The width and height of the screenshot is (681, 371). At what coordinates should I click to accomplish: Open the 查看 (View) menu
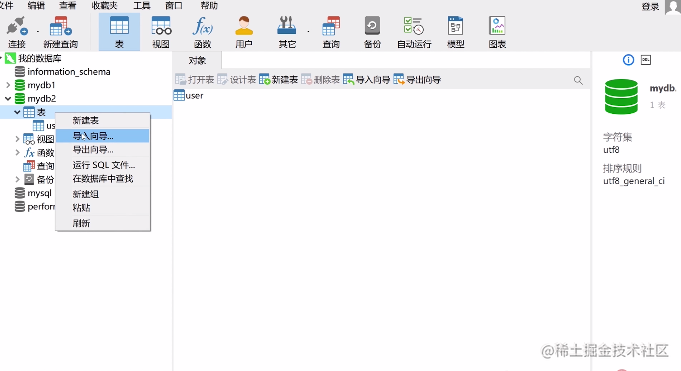click(x=67, y=5)
